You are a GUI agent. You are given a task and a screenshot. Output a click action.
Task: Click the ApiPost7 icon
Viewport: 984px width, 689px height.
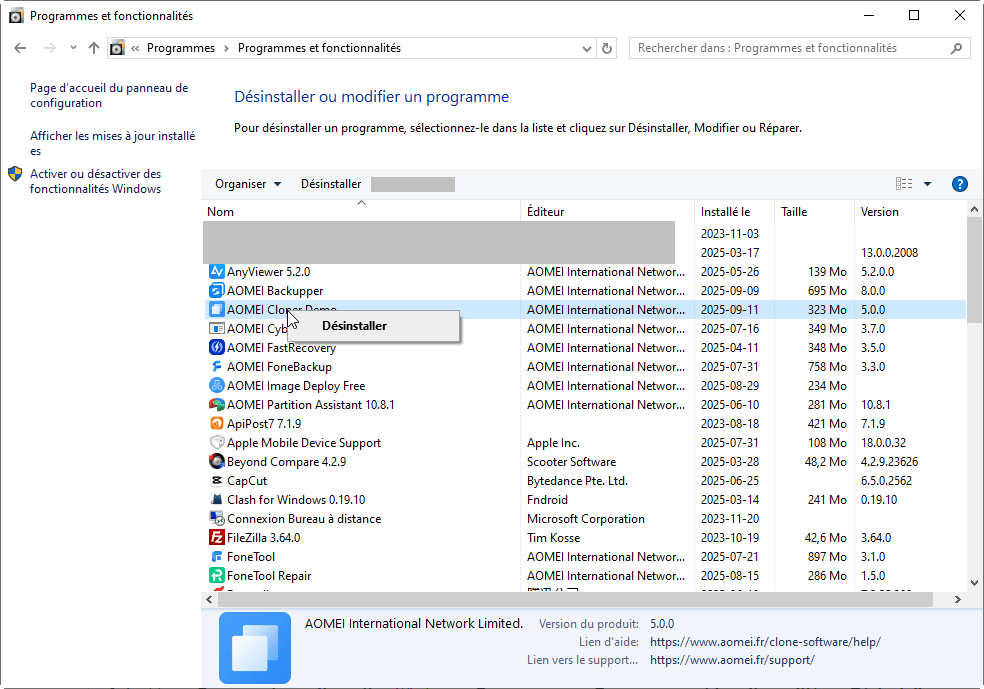[217, 424]
